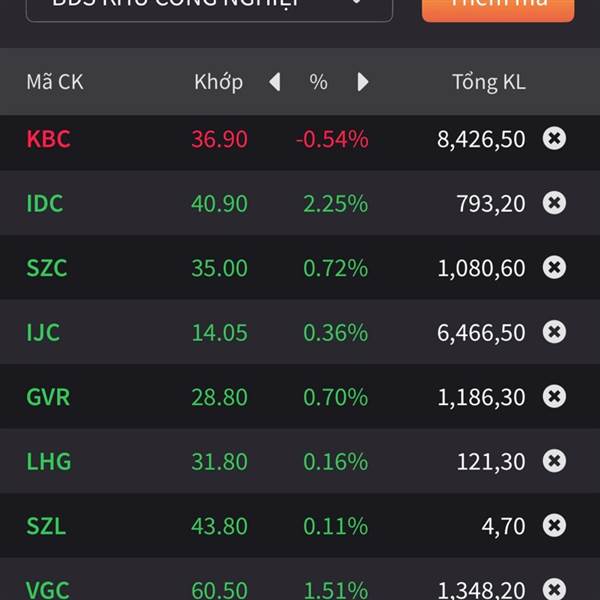Open the KBC stock ticker

(48, 139)
